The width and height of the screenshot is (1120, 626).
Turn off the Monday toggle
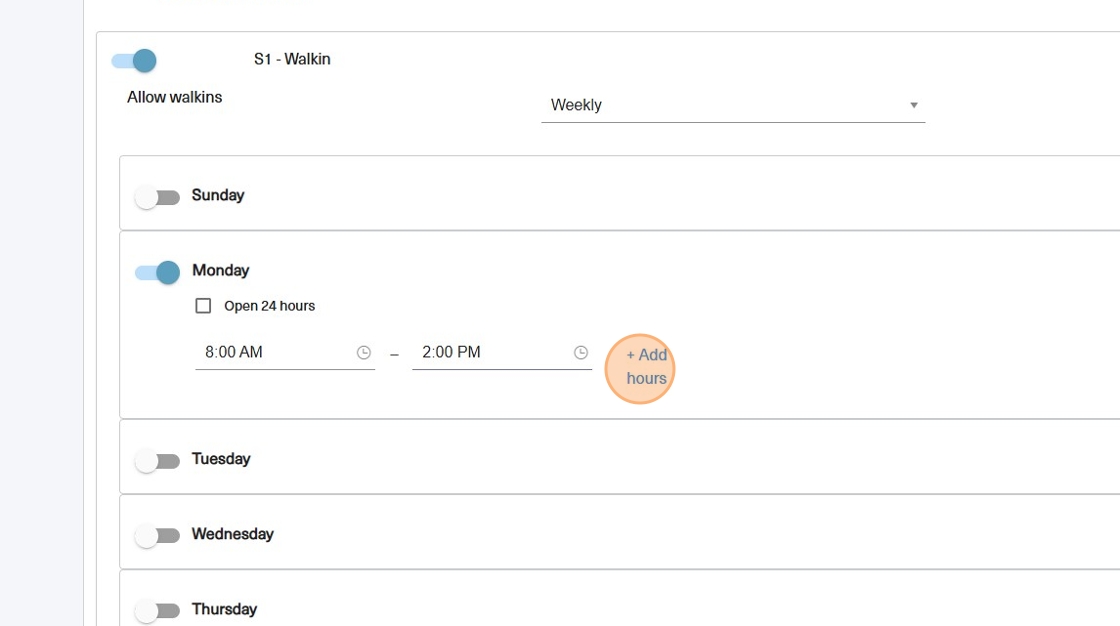click(x=157, y=272)
